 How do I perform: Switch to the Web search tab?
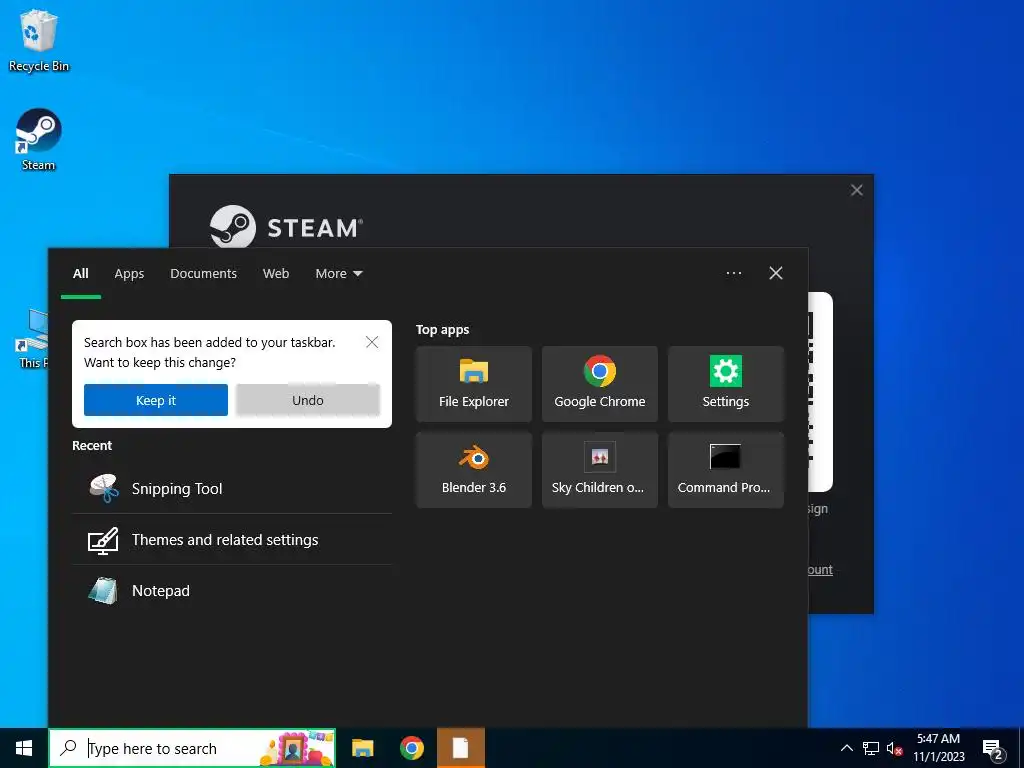[x=276, y=274]
